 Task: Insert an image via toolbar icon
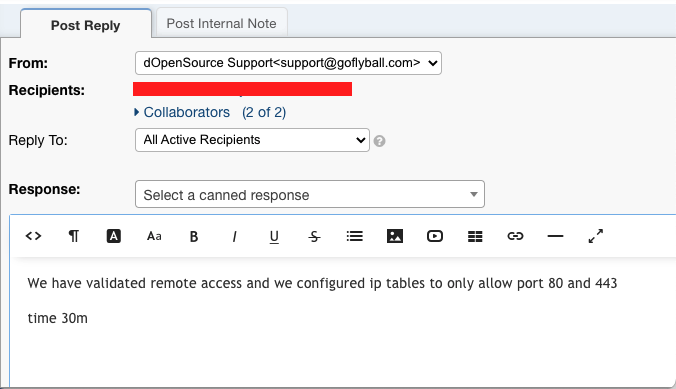394,236
